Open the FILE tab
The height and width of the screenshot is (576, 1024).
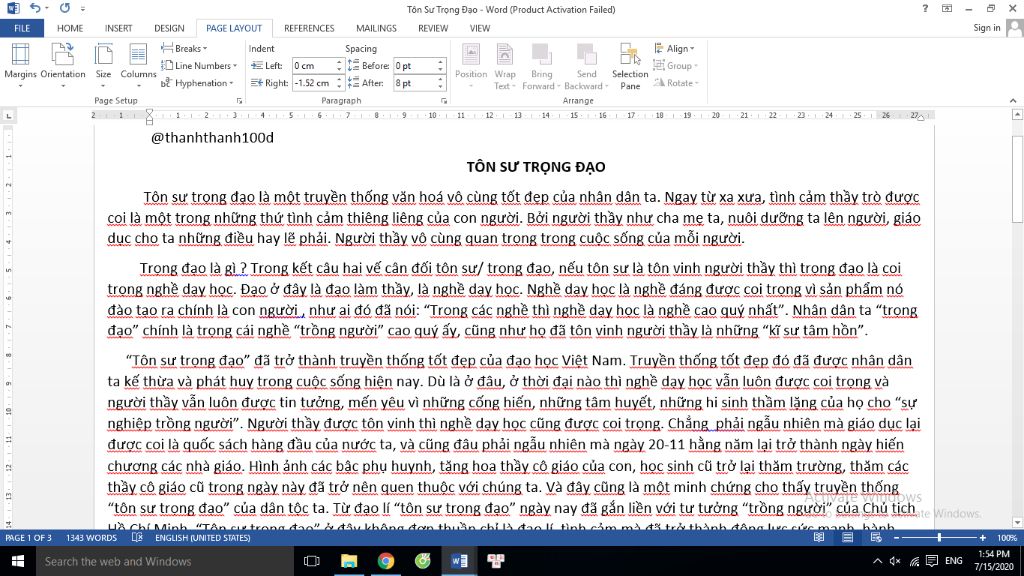pyautogui.click(x=22, y=28)
